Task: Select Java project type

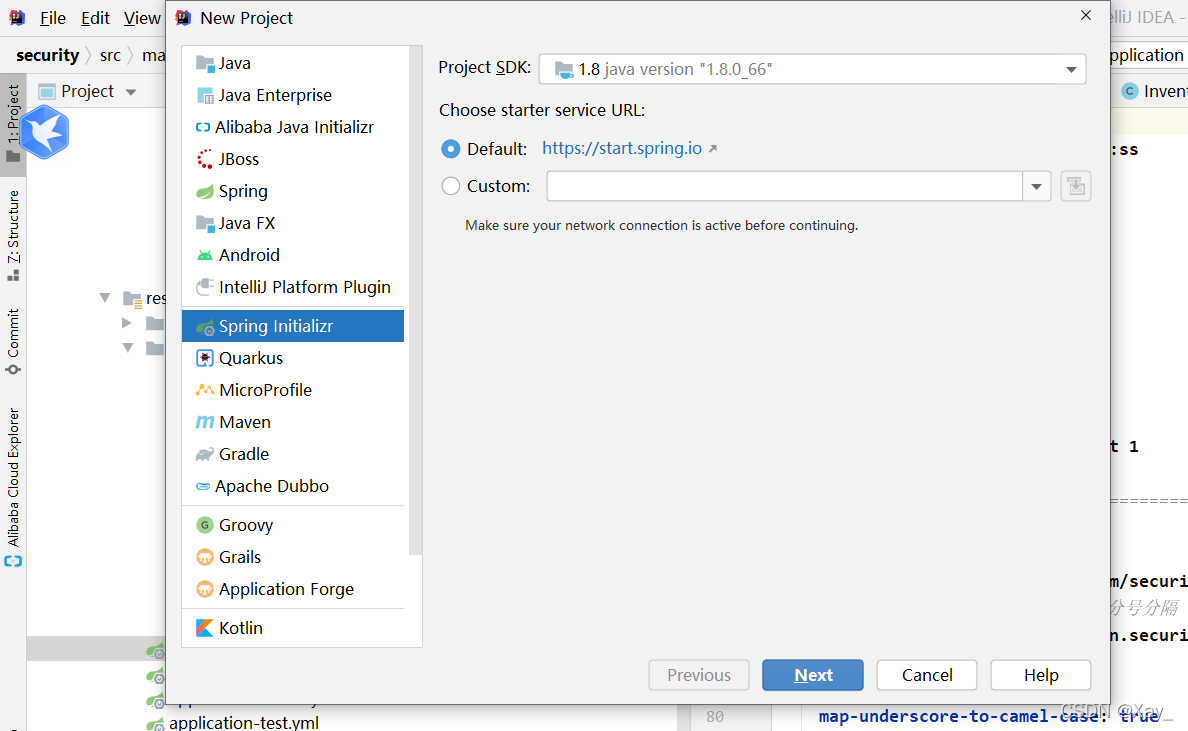Action: 292,64
